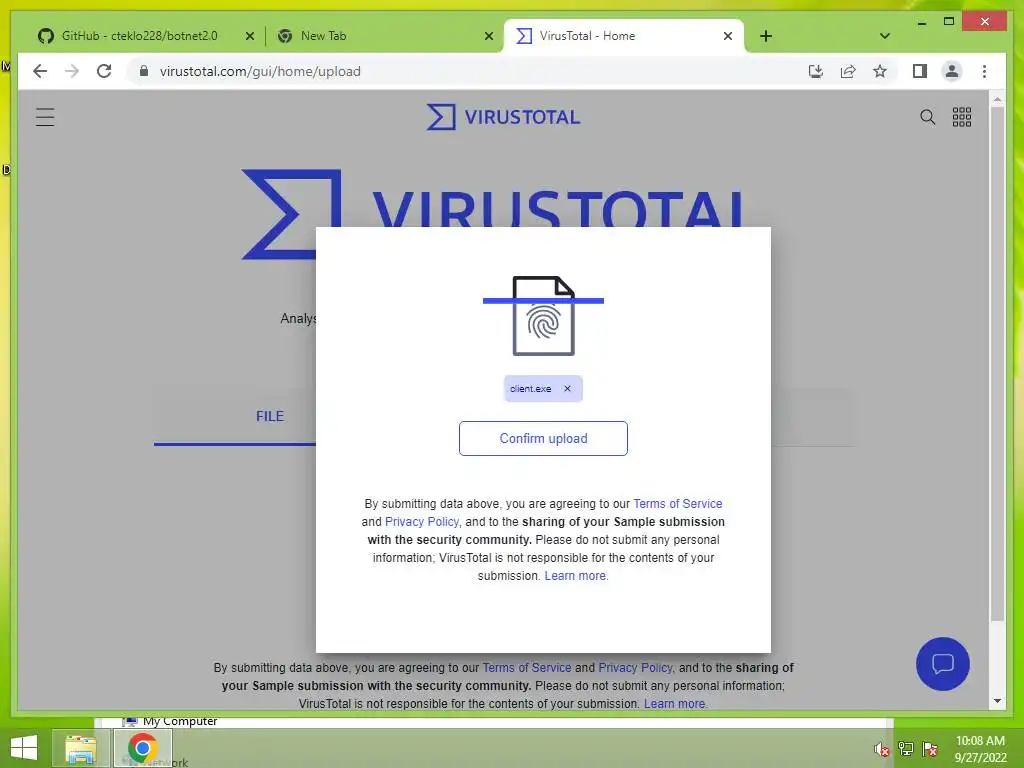Click bottom page Learn more link
The height and width of the screenshot is (768, 1024).
674,703
